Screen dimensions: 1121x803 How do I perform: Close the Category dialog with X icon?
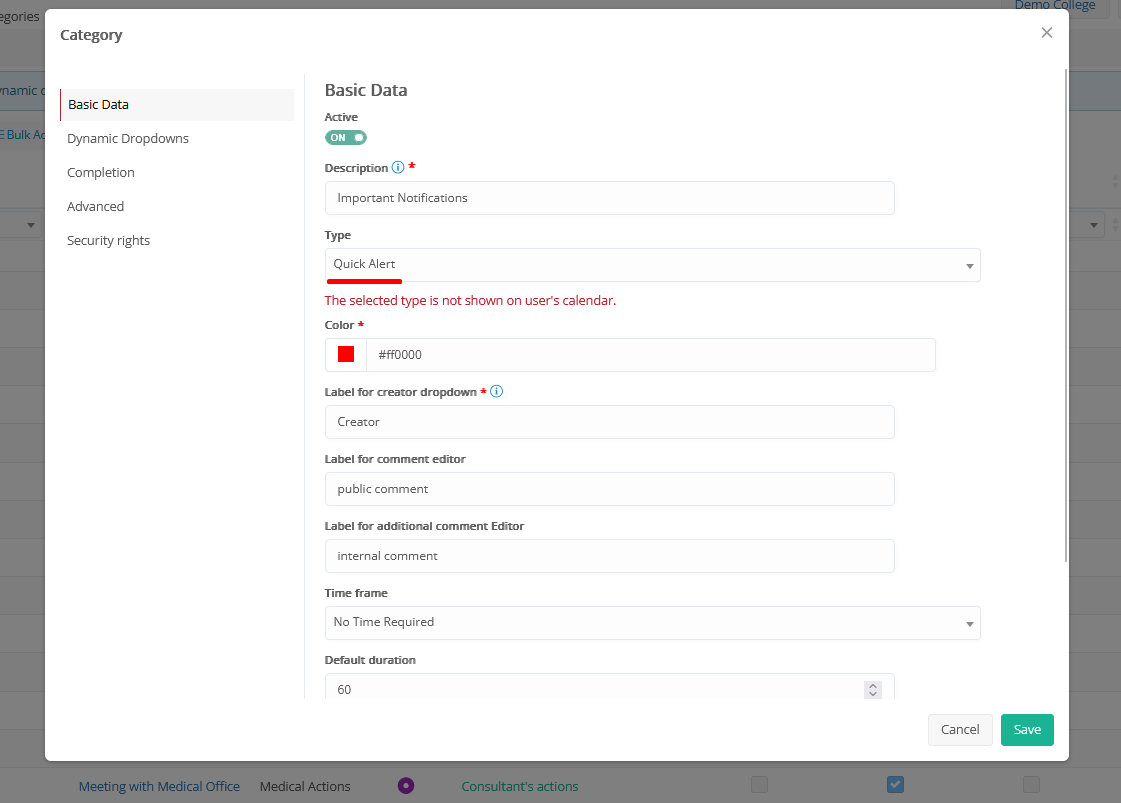[x=1046, y=33]
